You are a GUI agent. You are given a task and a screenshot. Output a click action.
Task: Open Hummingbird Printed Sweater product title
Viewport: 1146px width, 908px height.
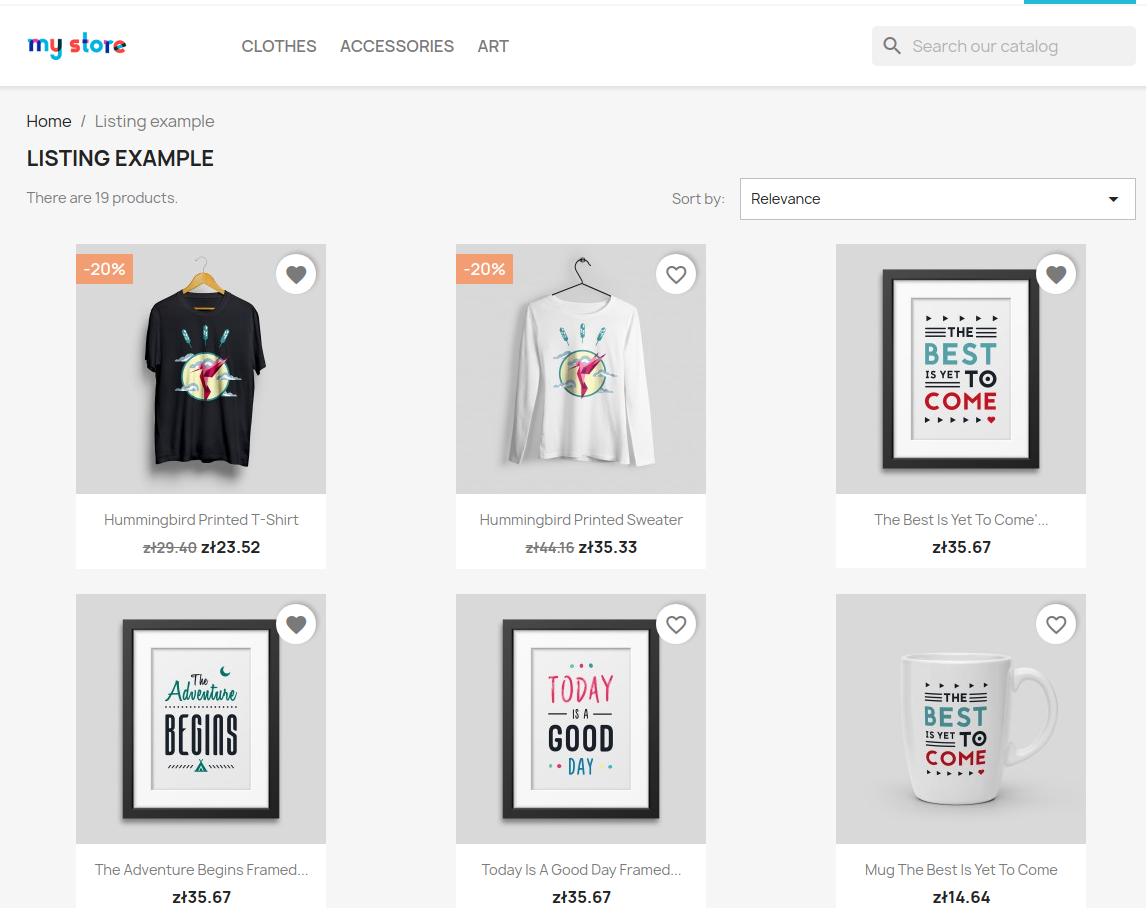581,520
